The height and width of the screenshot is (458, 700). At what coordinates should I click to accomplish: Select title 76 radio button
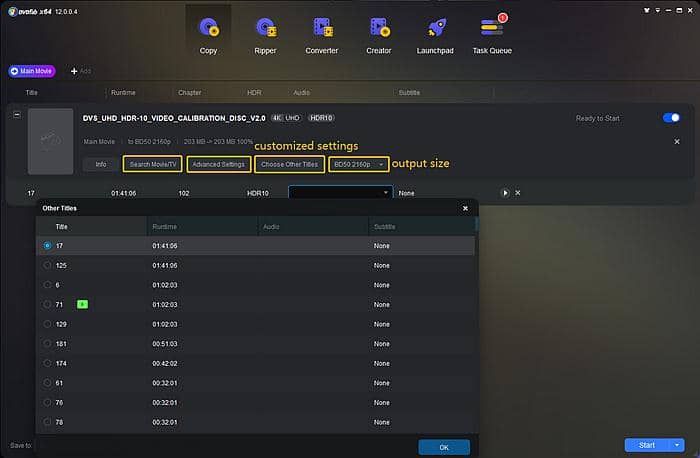[x=47, y=403]
